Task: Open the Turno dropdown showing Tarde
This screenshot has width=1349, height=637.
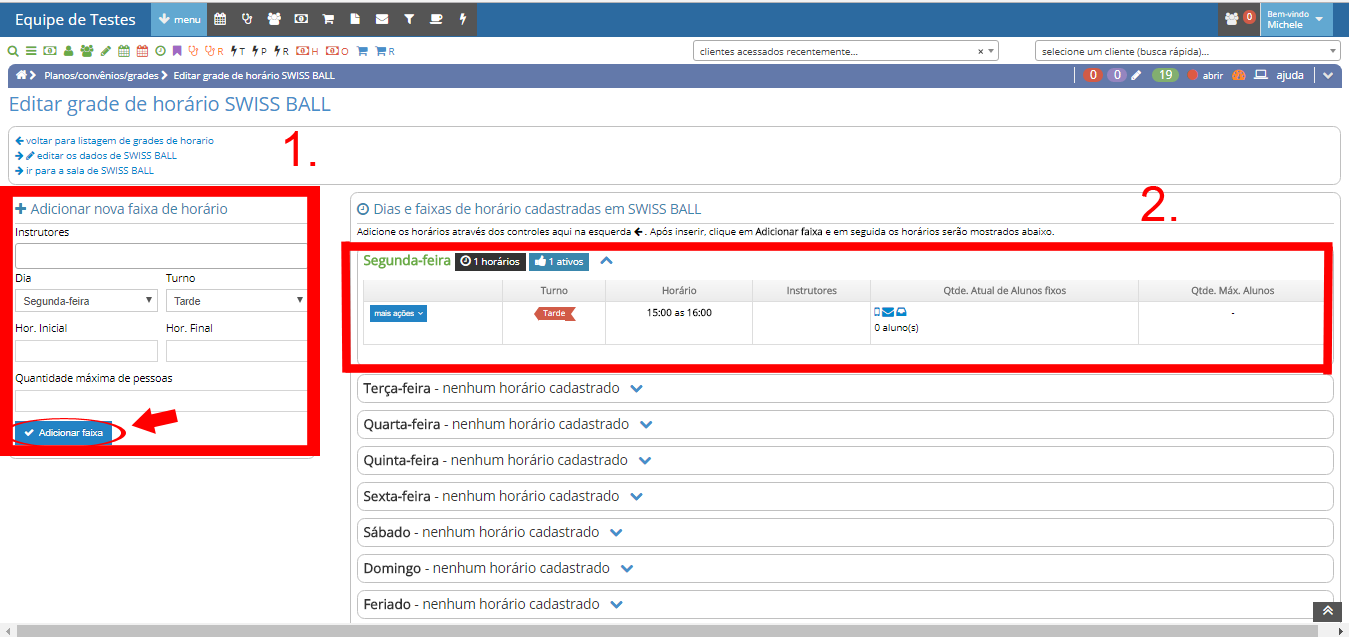Action: [x=236, y=300]
